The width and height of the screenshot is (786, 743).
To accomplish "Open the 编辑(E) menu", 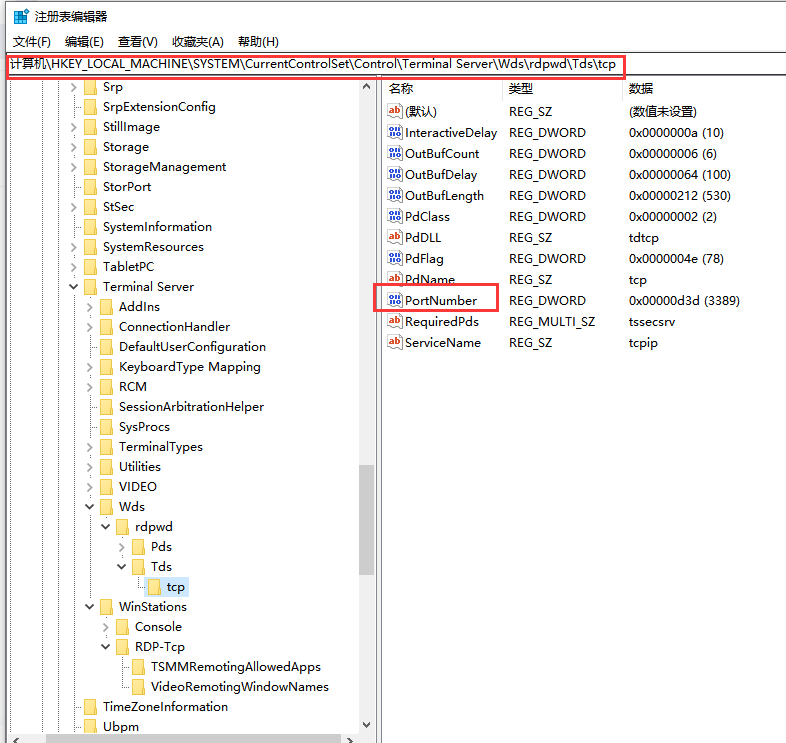I will (x=84, y=42).
